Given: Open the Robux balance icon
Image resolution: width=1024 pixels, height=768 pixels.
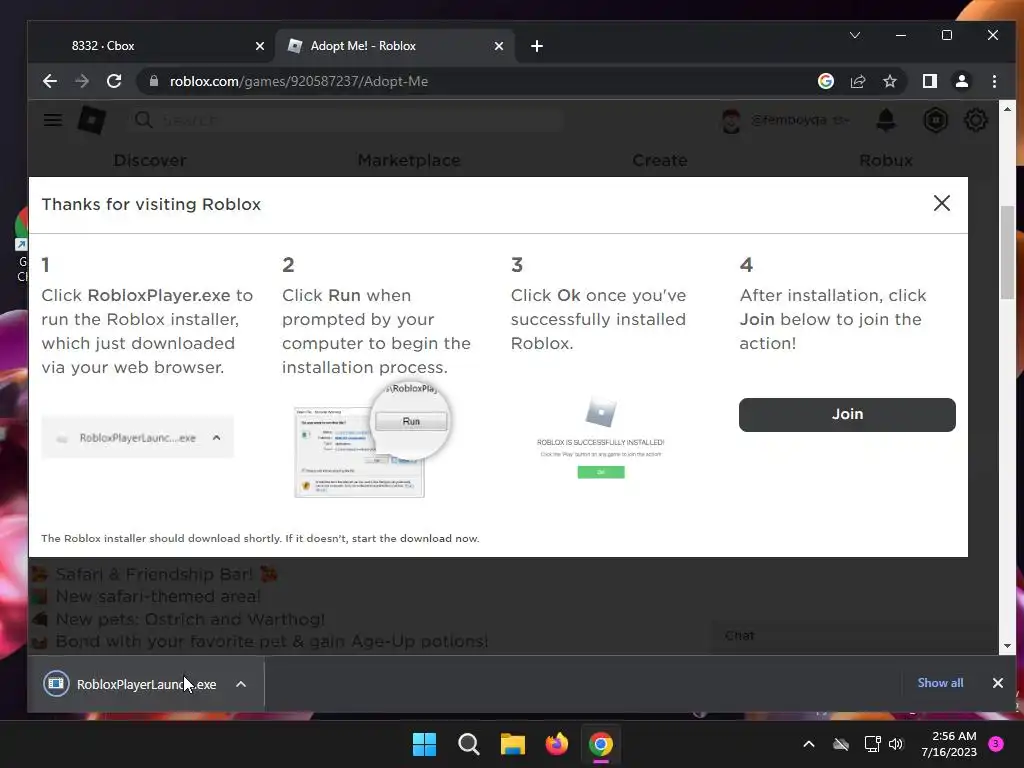Looking at the screenshot, I should [x=935, y=120].
